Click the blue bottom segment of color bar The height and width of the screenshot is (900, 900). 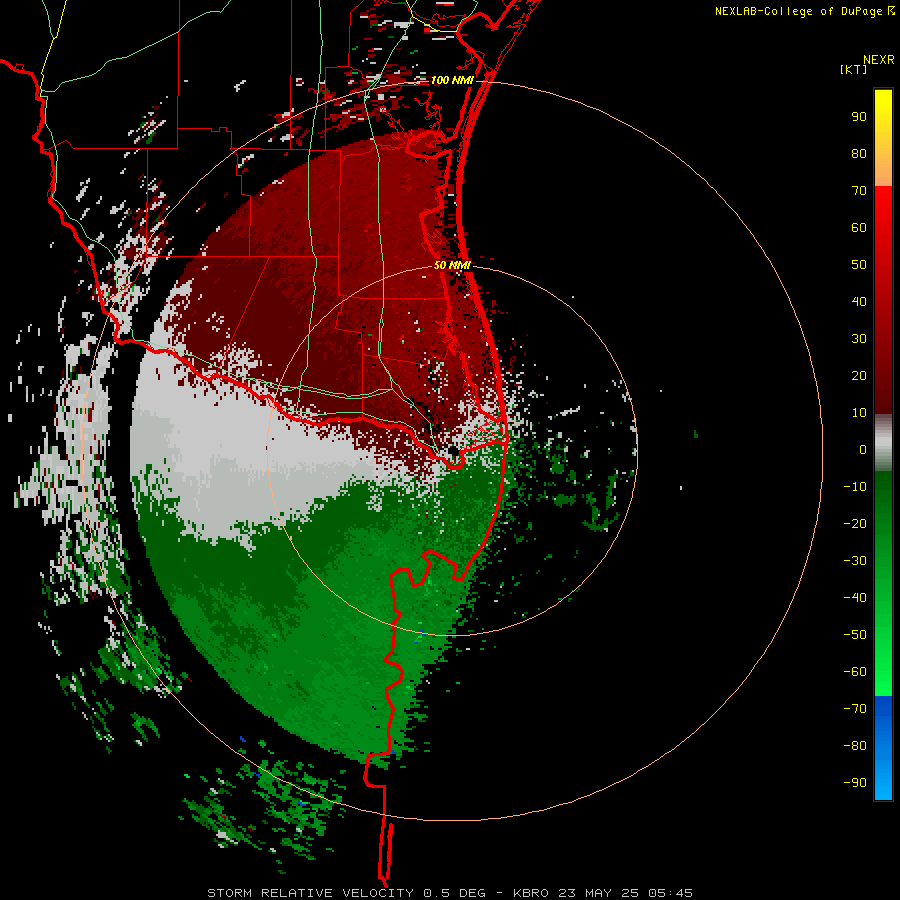coord(883,748)
